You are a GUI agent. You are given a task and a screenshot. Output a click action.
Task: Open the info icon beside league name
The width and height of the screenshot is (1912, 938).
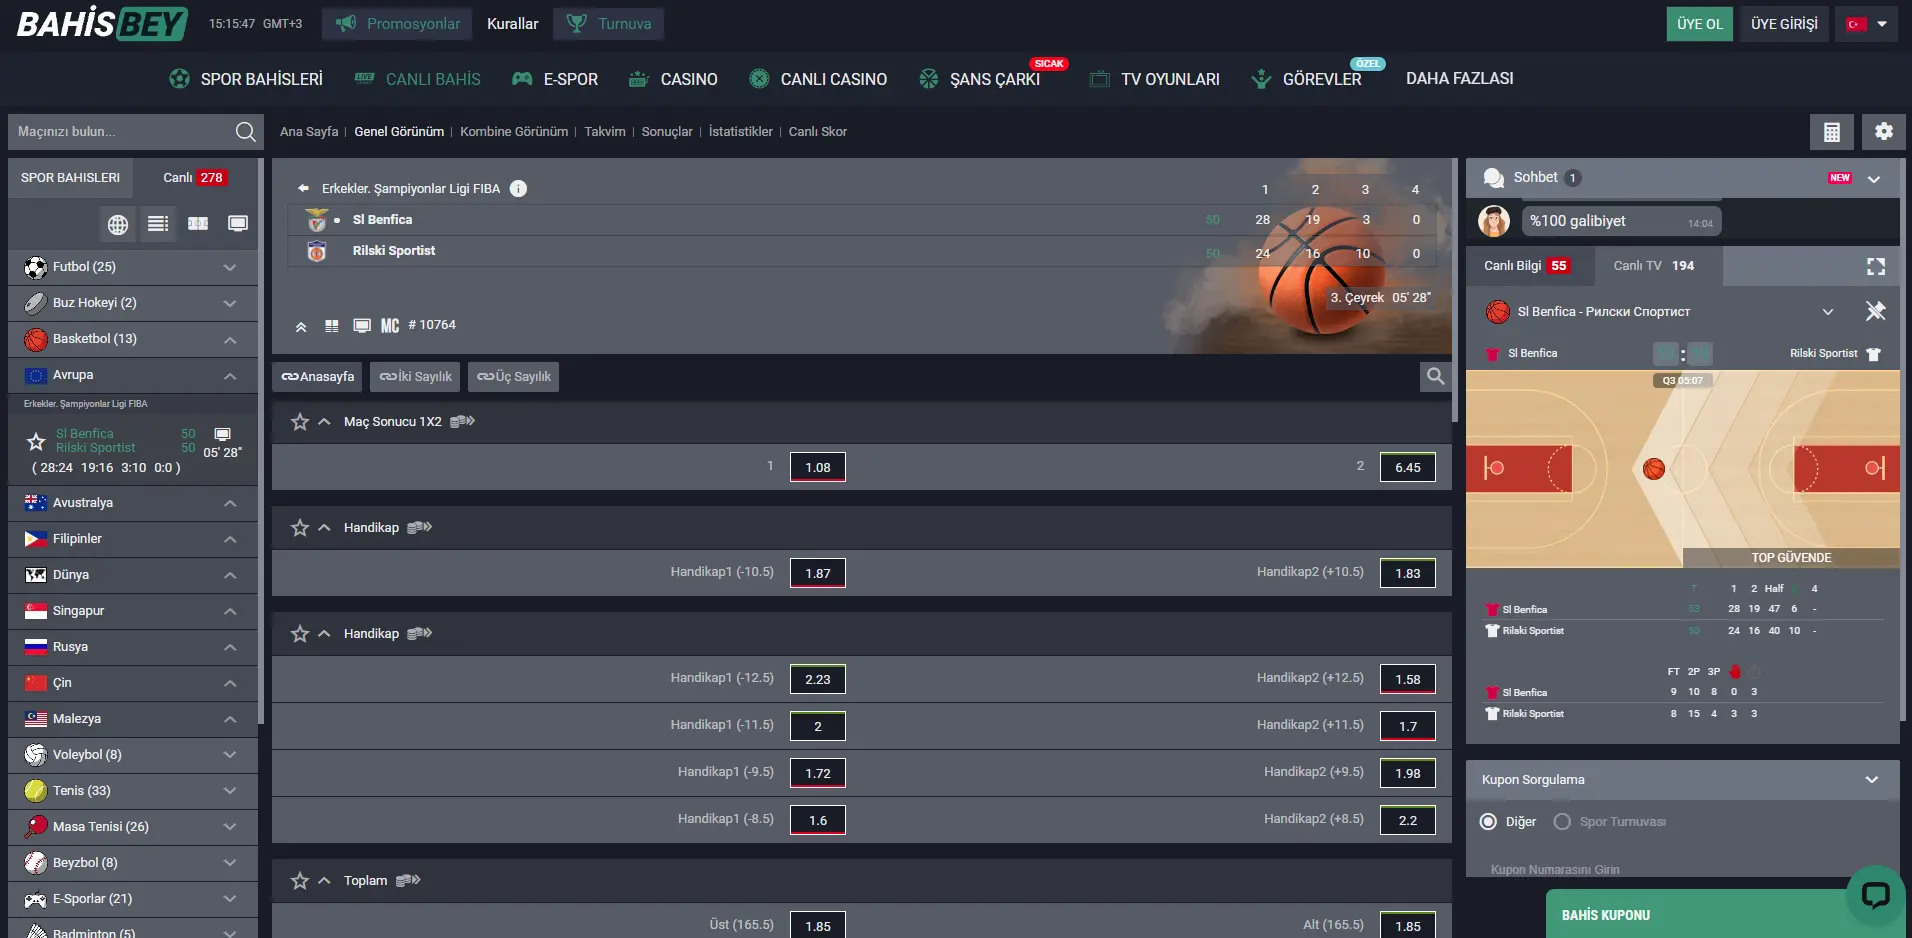click(518, 188)
